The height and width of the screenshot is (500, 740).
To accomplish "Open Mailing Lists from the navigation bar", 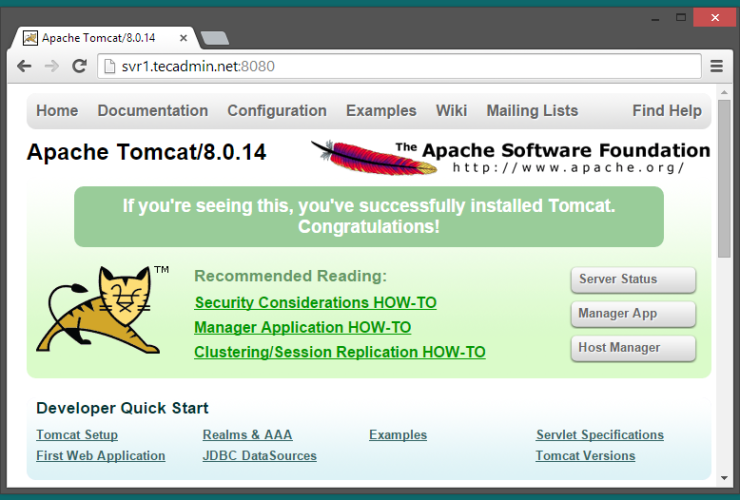I will tap(532, 111).
